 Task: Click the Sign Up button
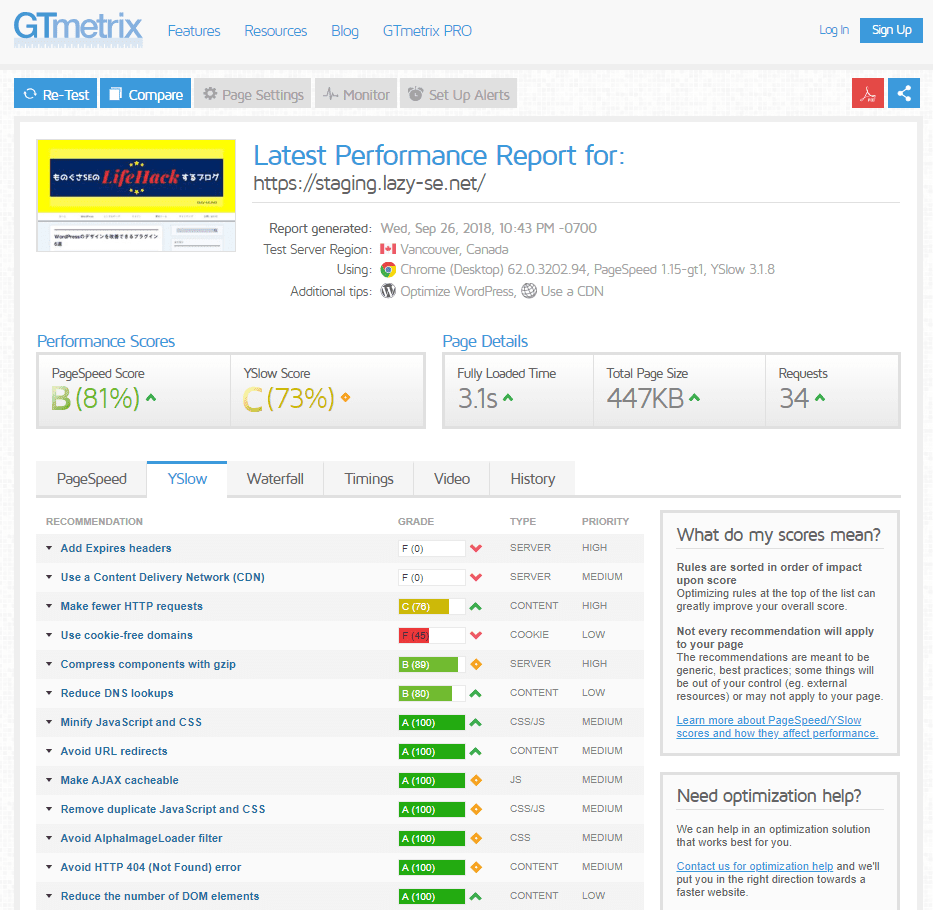point(890,30)
